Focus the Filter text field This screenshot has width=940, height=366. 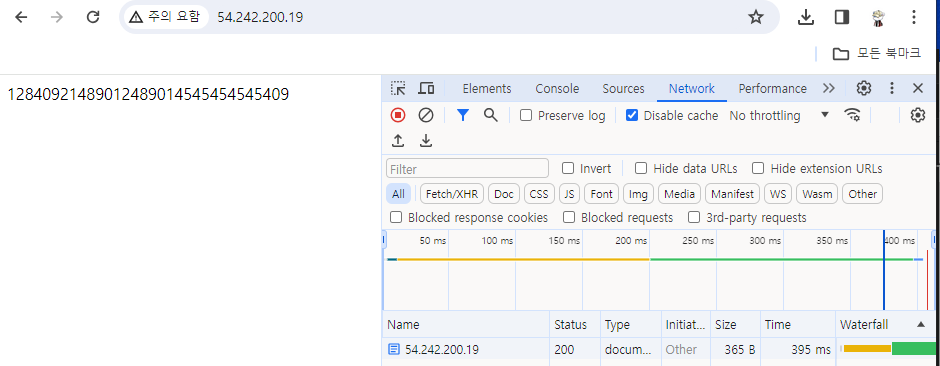coord(467,168)
